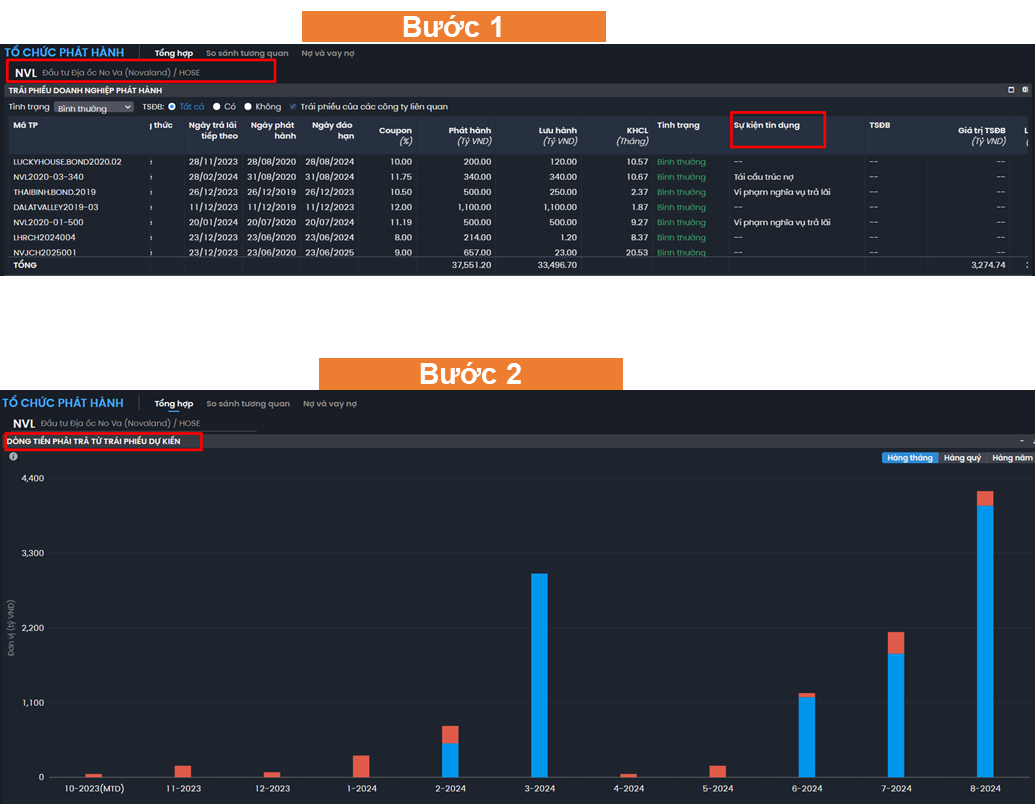Switch chart to 'Hàng quý' view
The height and width of the screenshot is (804, 1035).
[962, 458]
